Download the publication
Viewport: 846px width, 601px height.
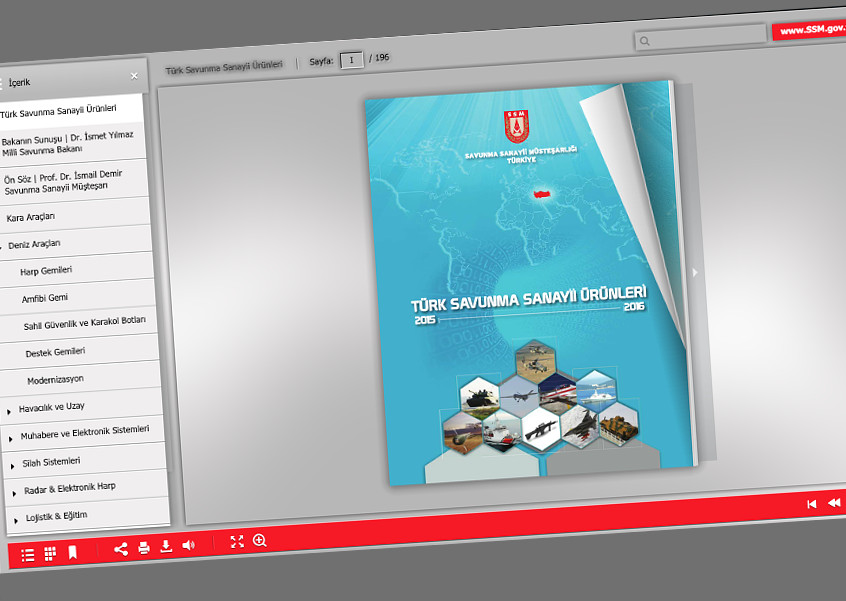point(166,547)
